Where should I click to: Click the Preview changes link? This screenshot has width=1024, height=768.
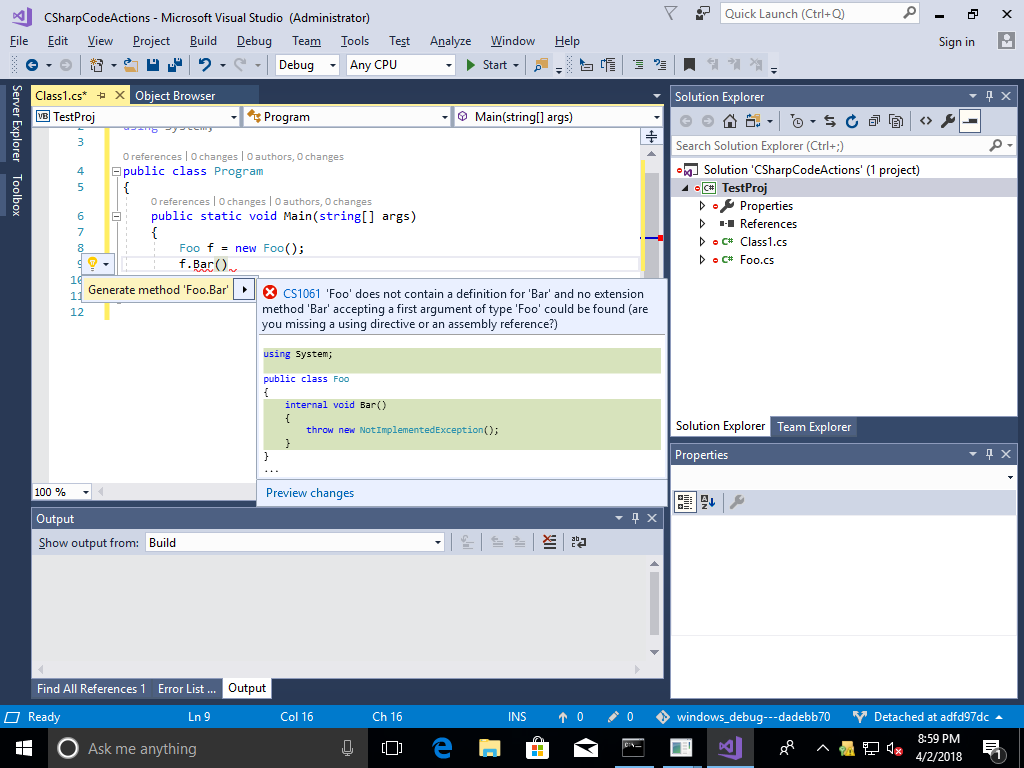click(x=310, y=493)
